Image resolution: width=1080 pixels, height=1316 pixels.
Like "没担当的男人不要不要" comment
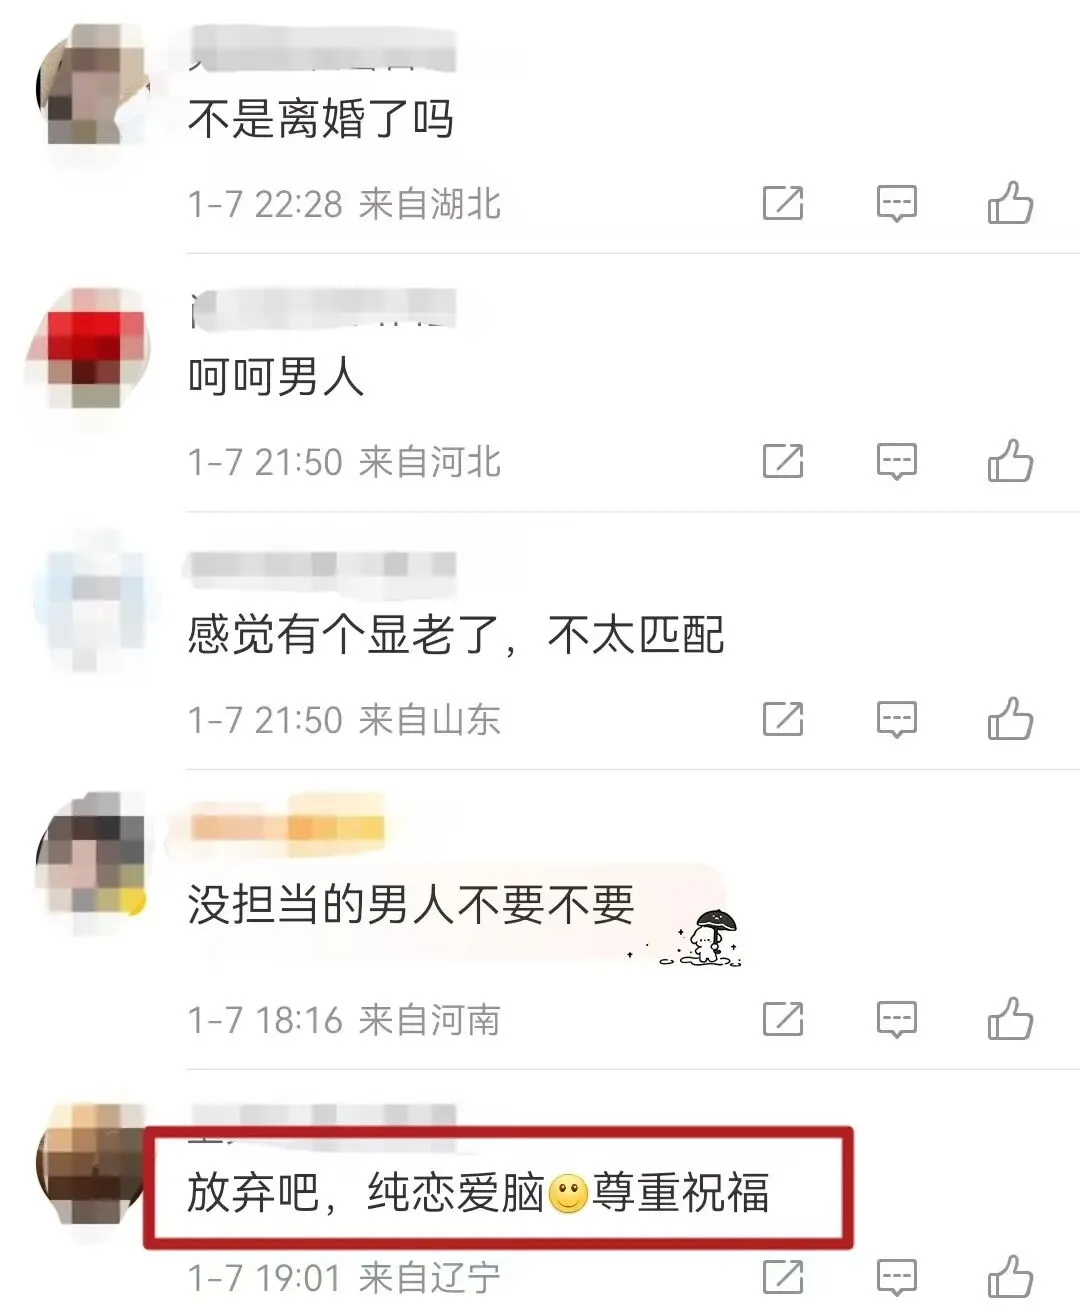1010,1019
